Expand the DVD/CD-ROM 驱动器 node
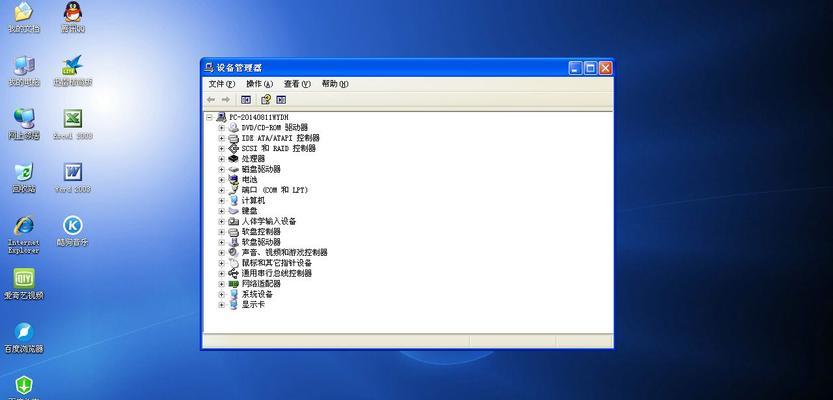 [222, 127]
